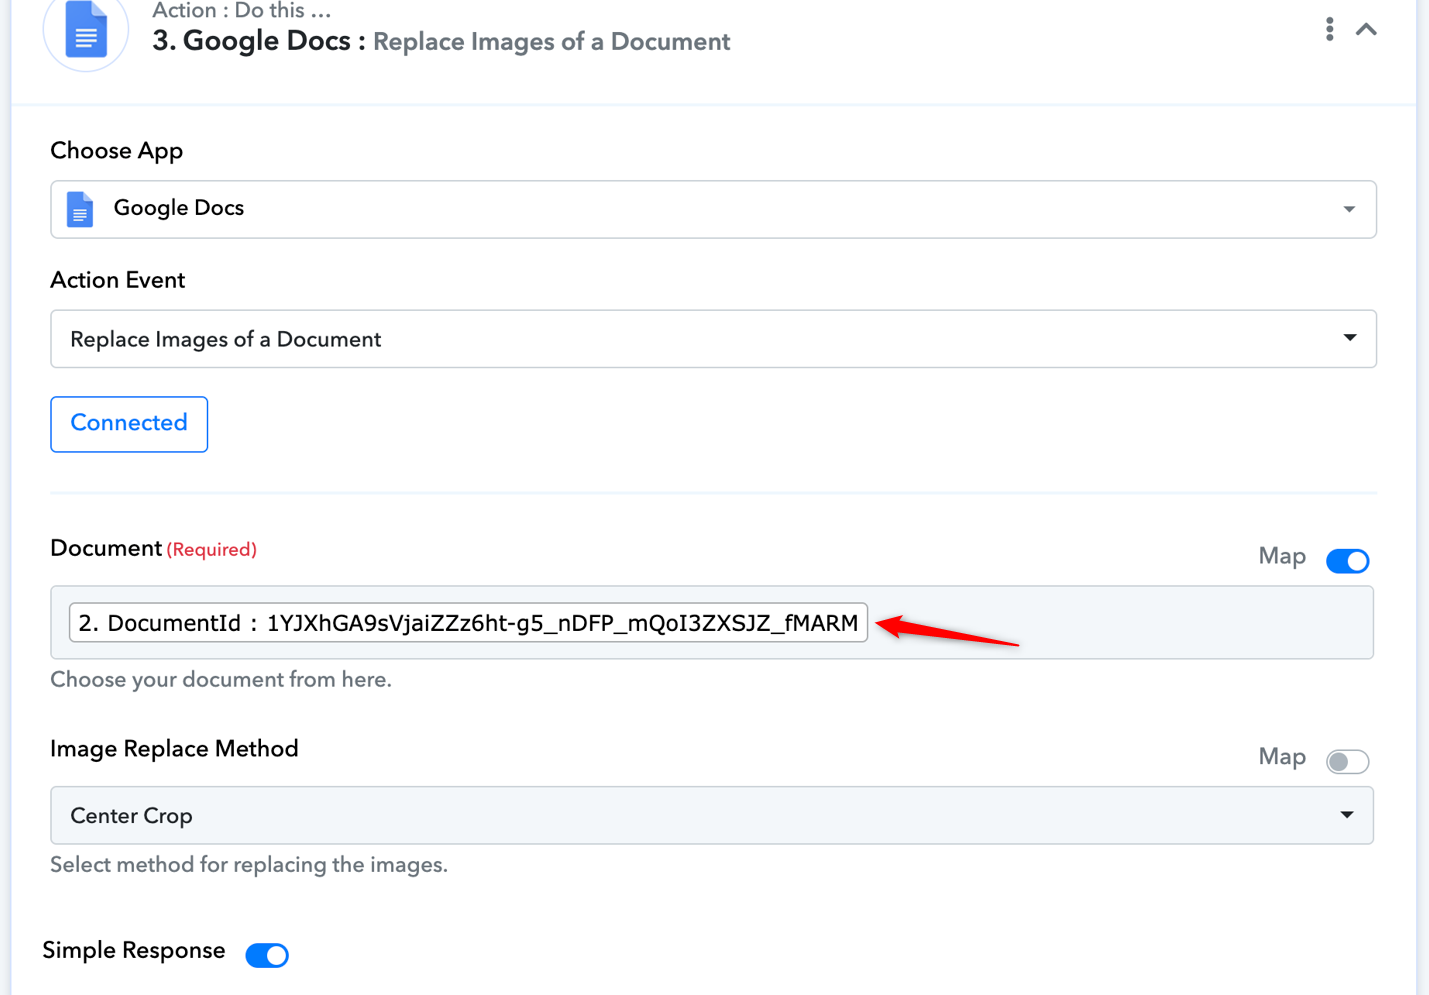Click the Action Event label
Viewport: 1429px width, 995px height.
(118, 280)
